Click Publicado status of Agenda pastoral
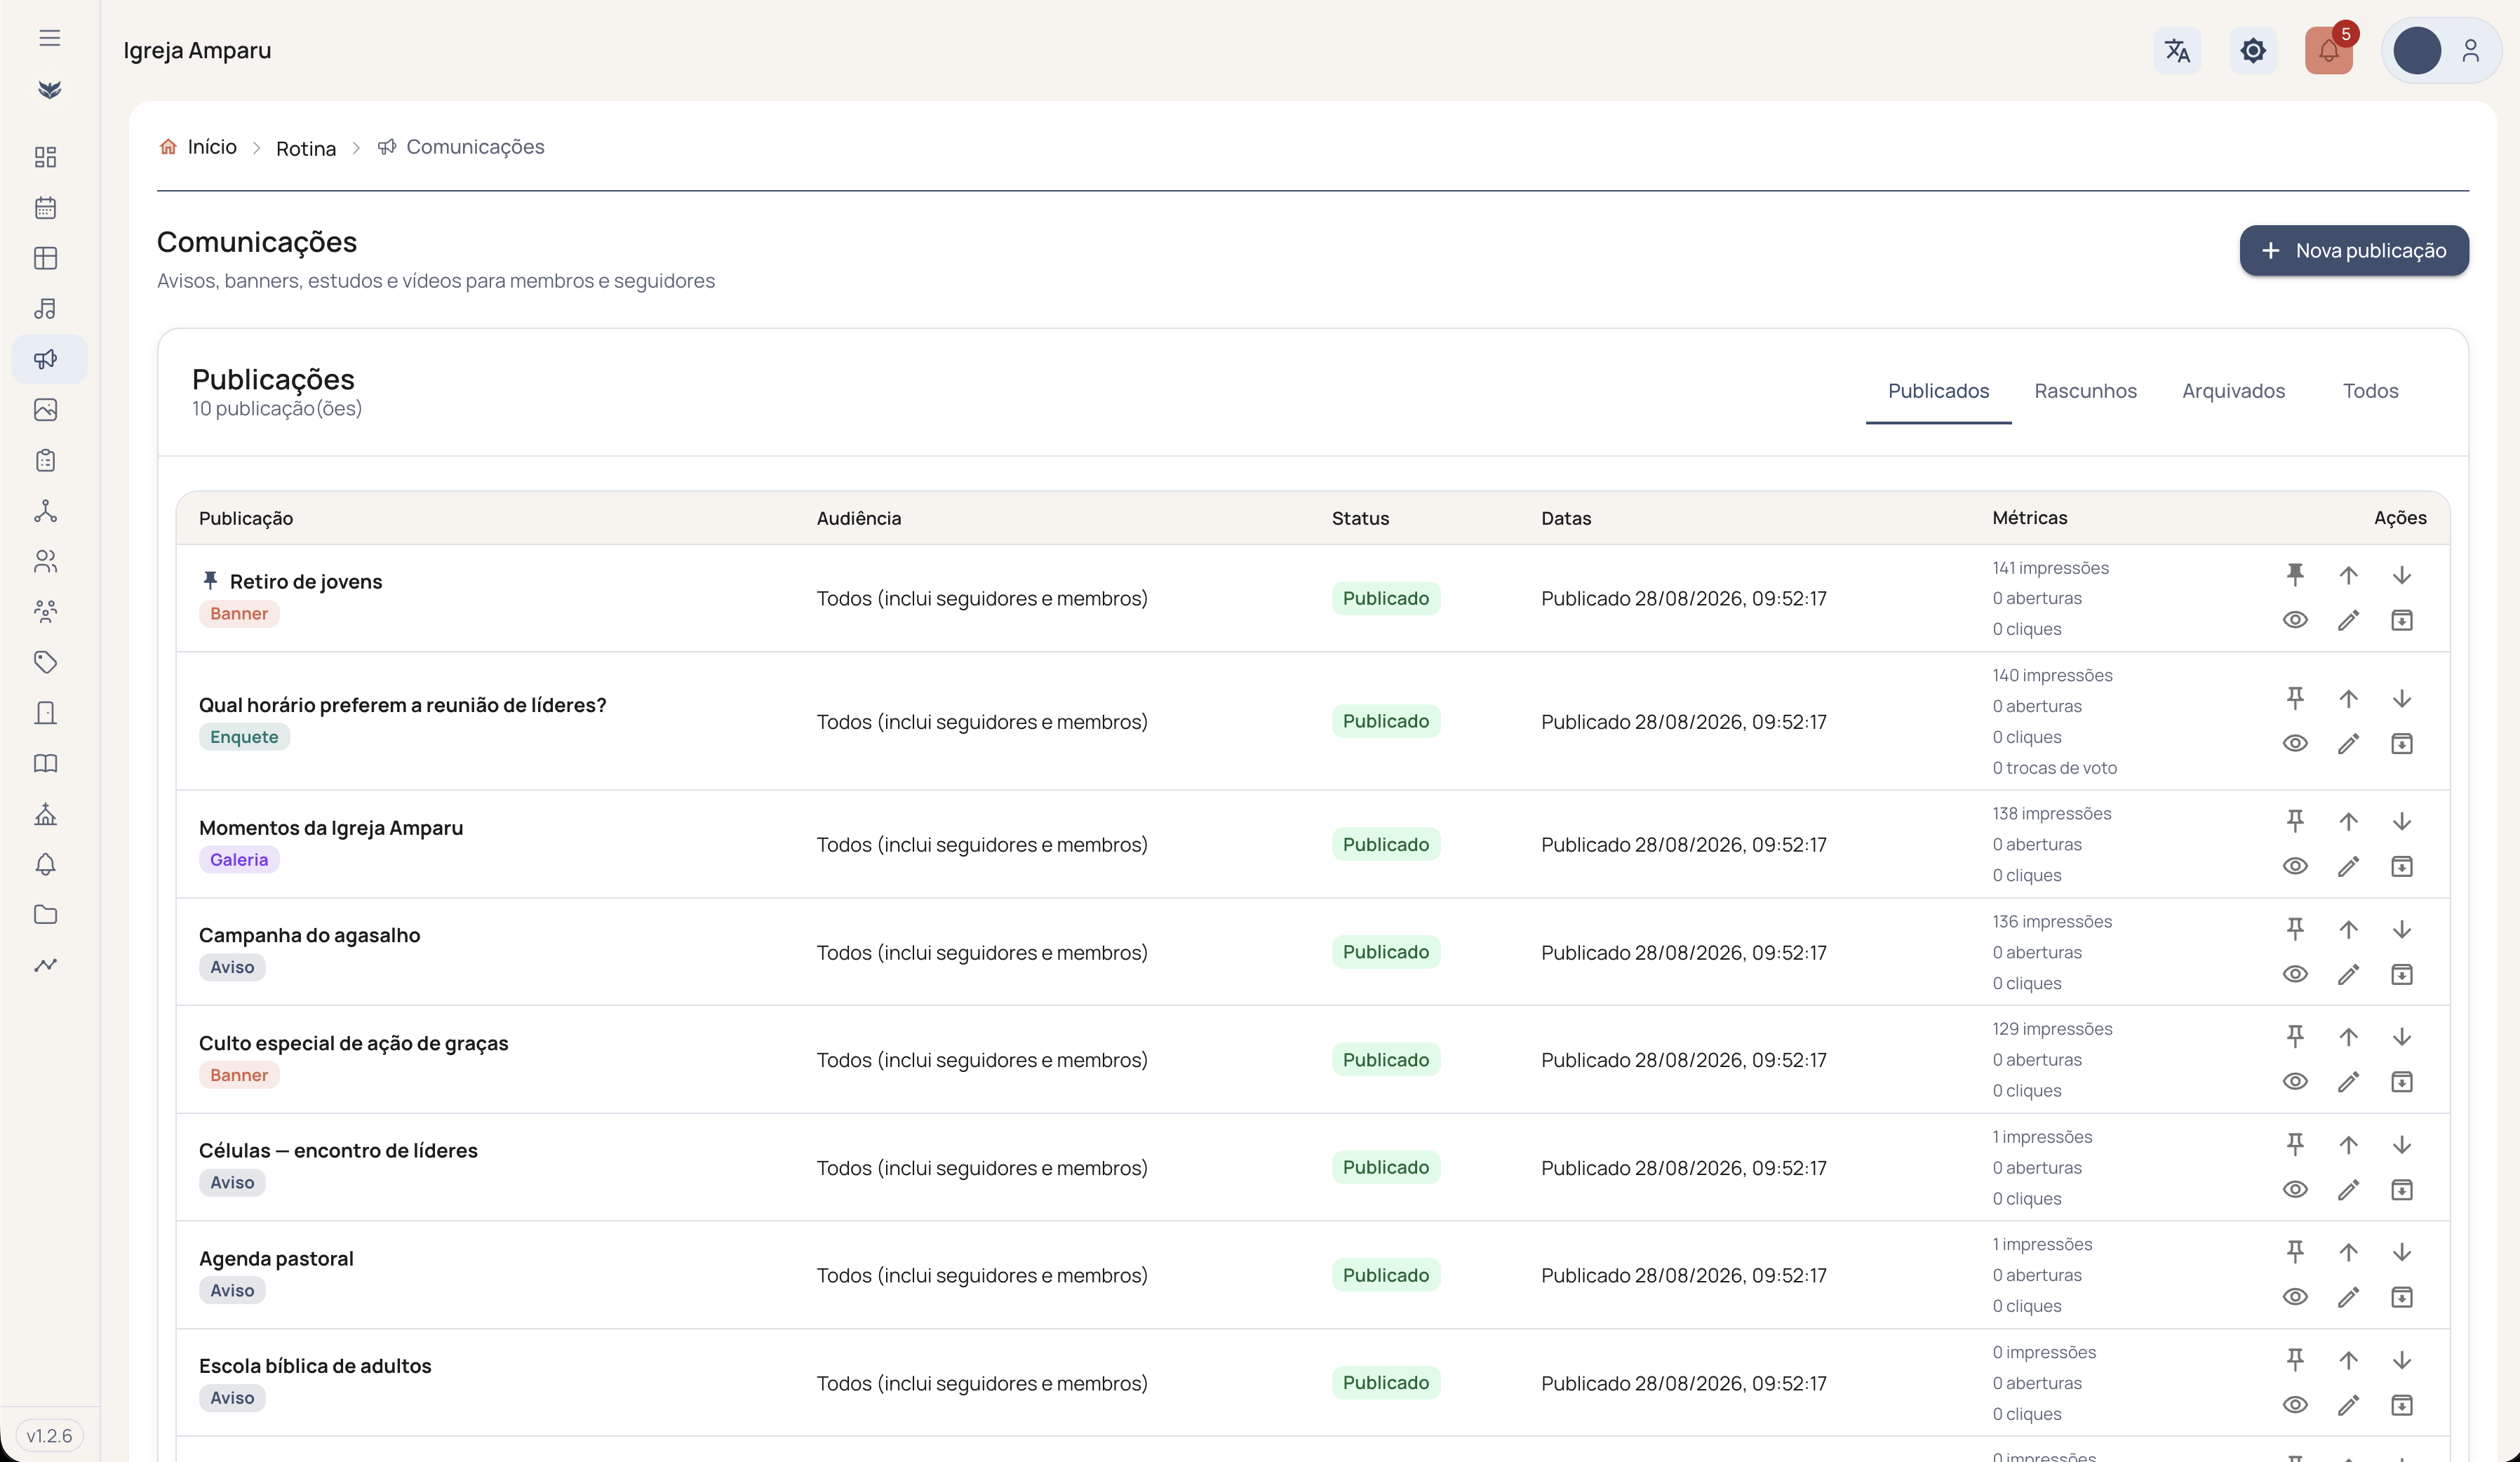 click(x=1385, y=1275)
